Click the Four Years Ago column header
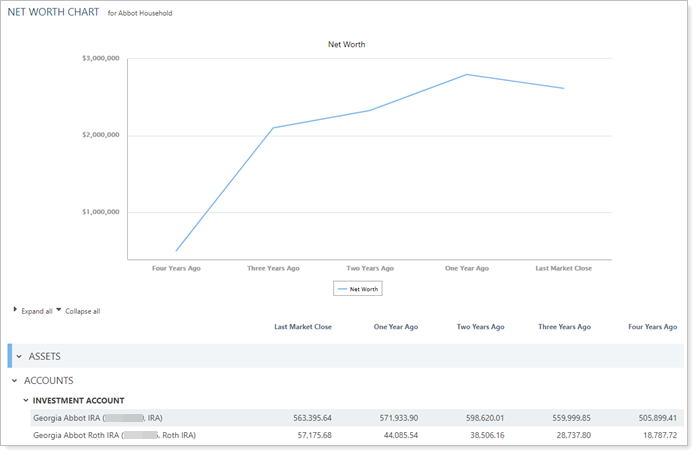697x455 pixels. pyautogui.click(x=652, y=327)
